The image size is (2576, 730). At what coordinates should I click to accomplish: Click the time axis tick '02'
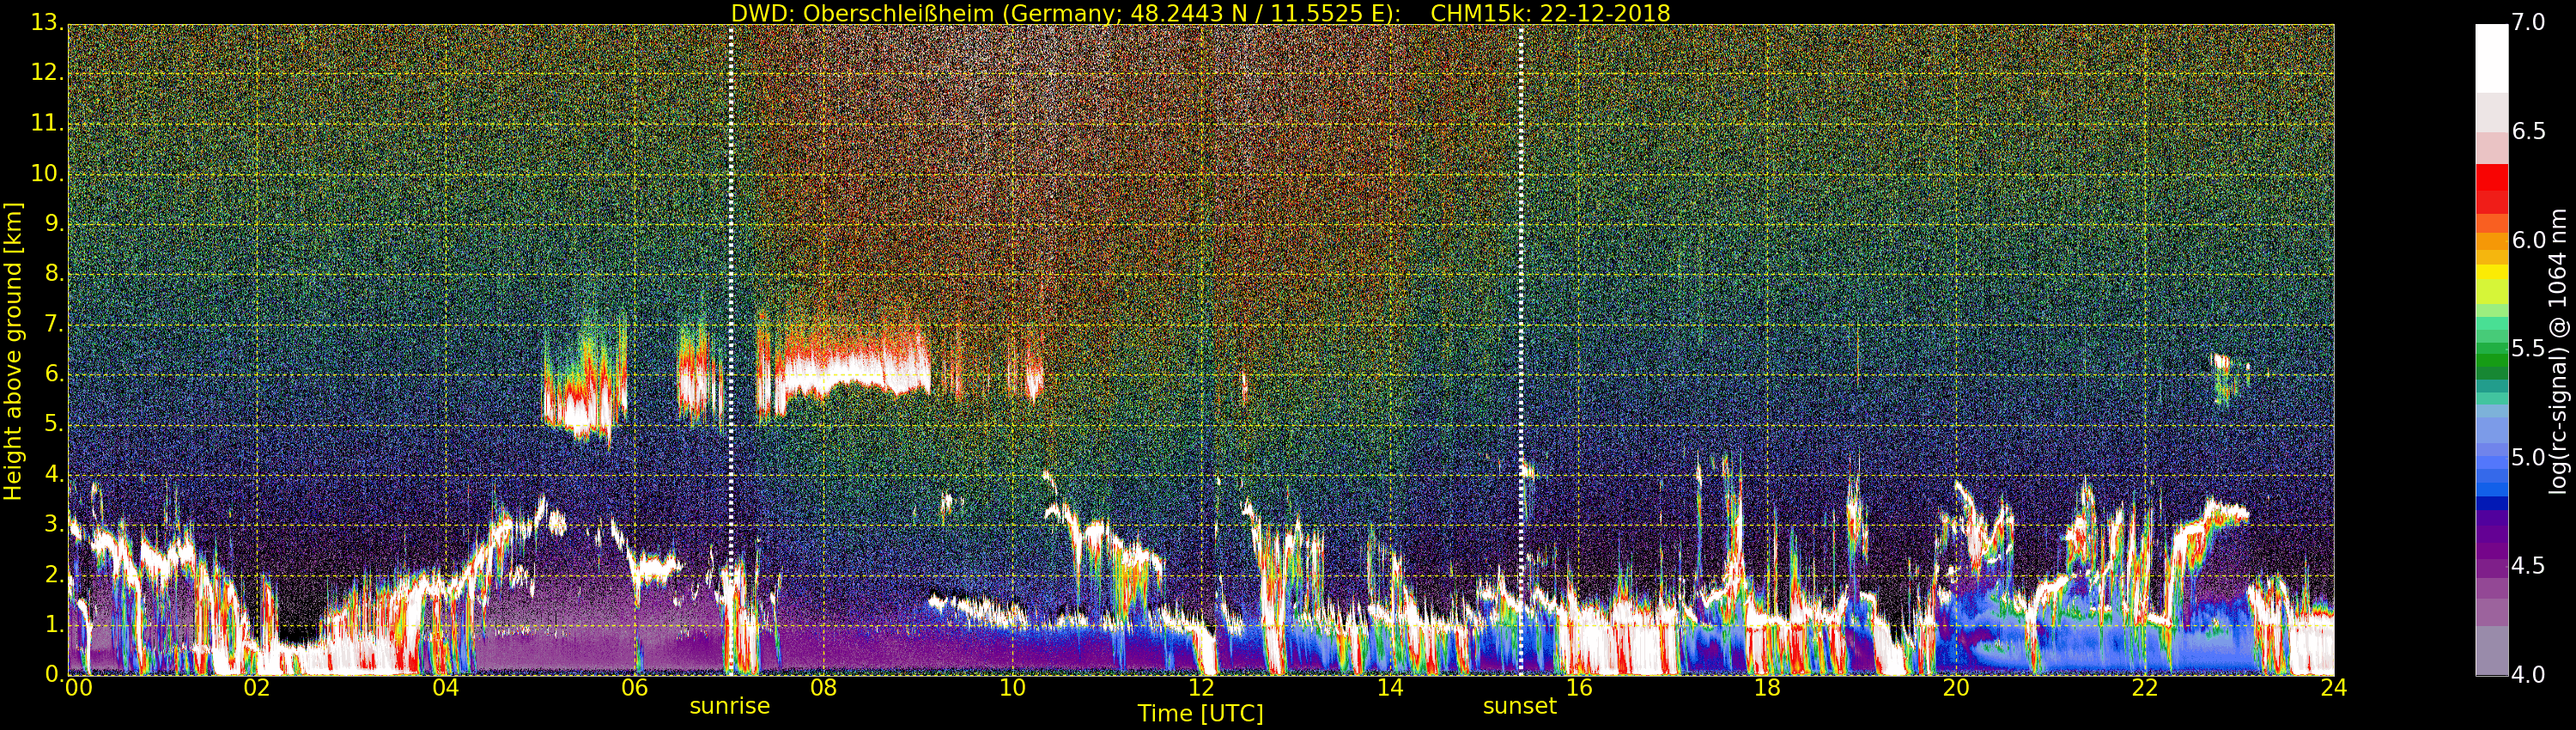click(x=257, y=688)
